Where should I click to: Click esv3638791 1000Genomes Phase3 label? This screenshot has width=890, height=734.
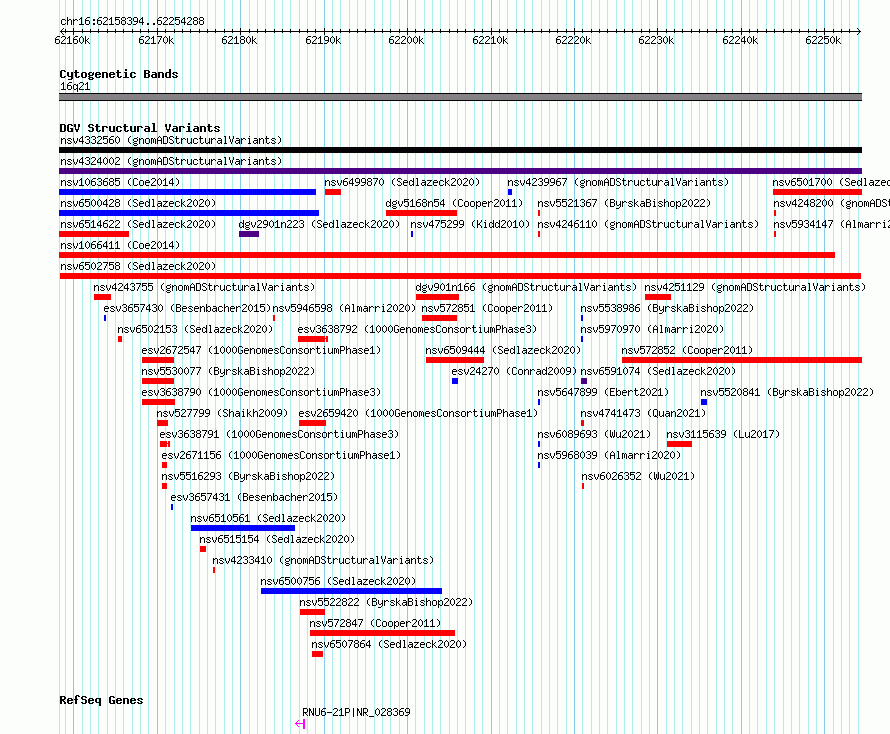click(x=279, y=434)
